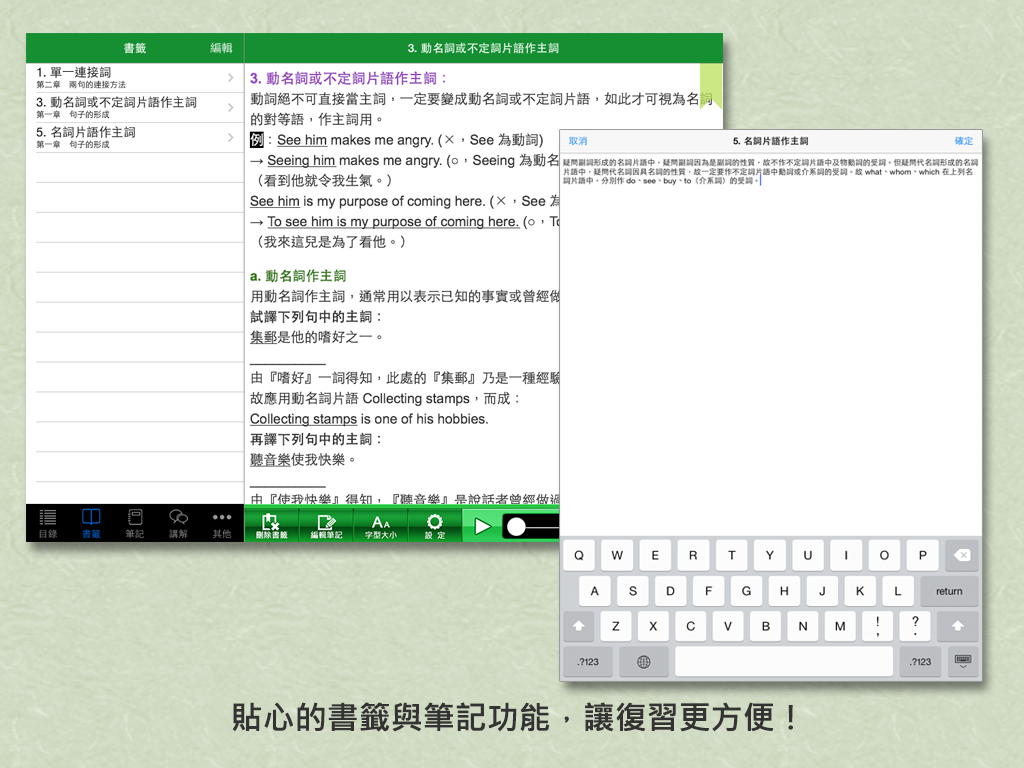Click the black 例 example marker
Image resolution: width=1024 pixels, height=768 pixels.
(257, 140)
